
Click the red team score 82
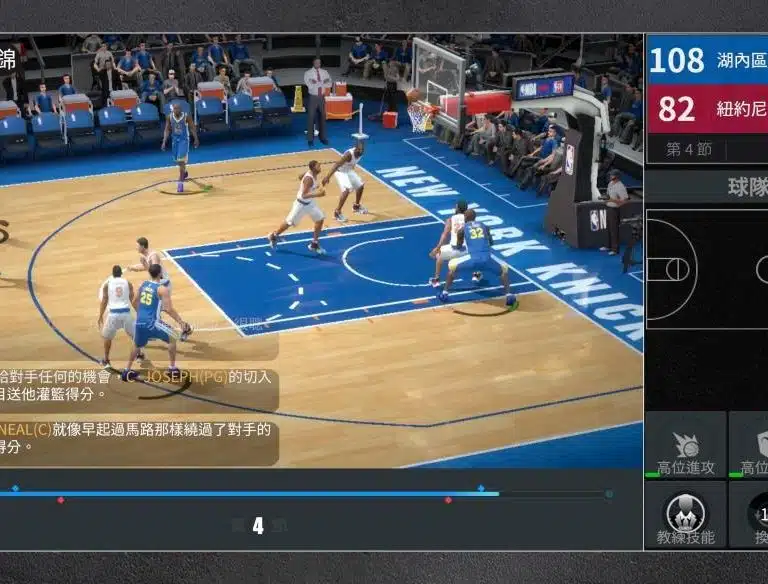click(x=677, y=109)
